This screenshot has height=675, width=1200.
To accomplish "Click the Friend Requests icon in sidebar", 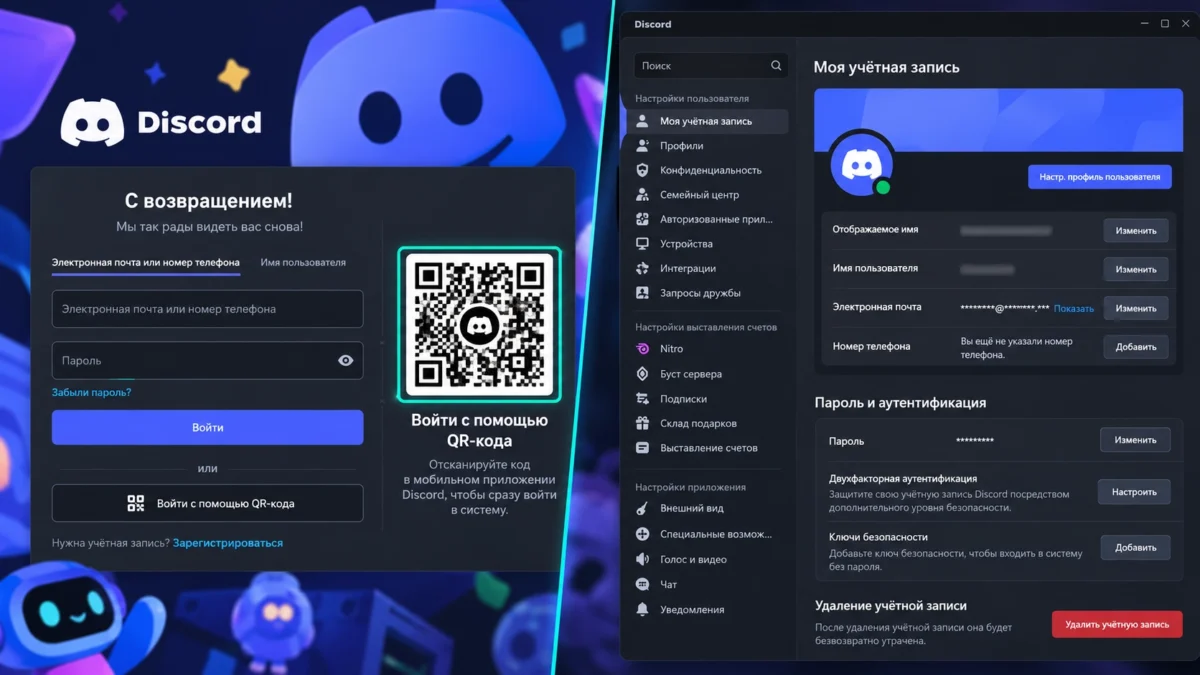I will 642,293.
